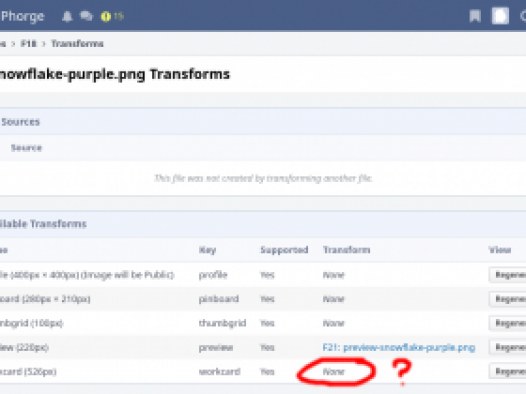
Task: Open the user profile avatar in header
Action: pos(500,16)
